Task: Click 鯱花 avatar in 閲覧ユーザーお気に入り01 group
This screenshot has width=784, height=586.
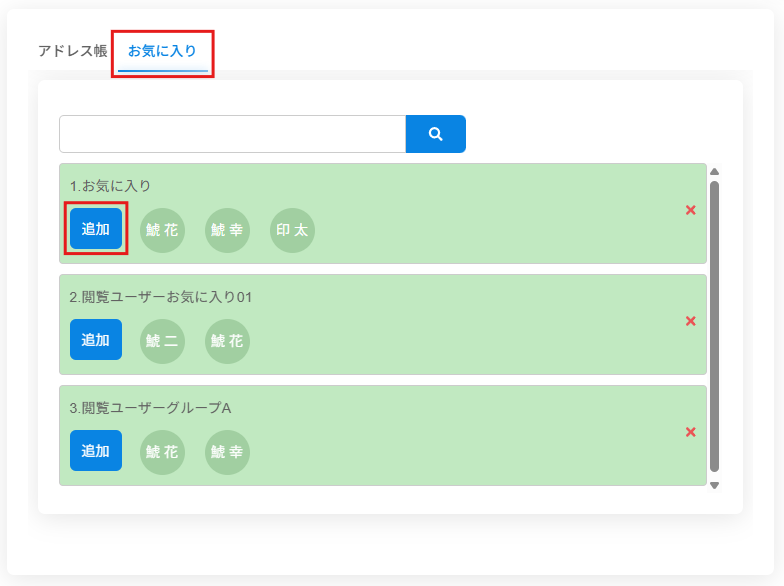Action: 227,341
